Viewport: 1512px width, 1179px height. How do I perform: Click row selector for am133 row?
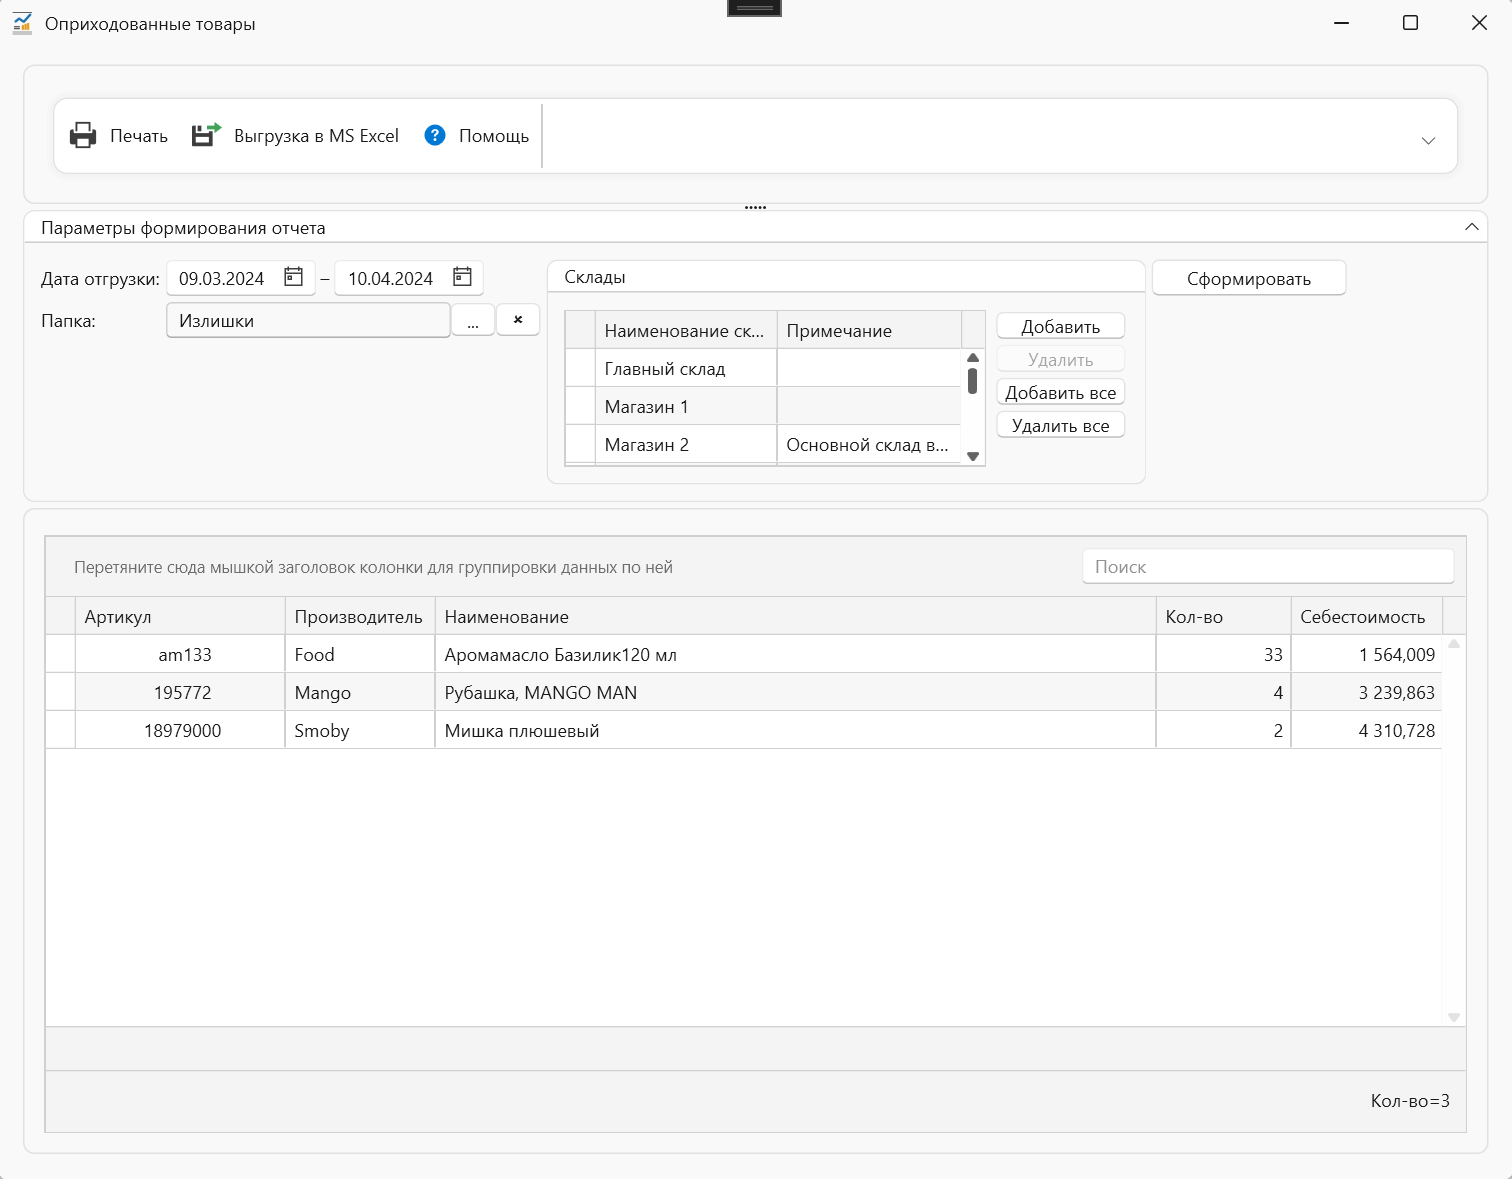point(61,654)
